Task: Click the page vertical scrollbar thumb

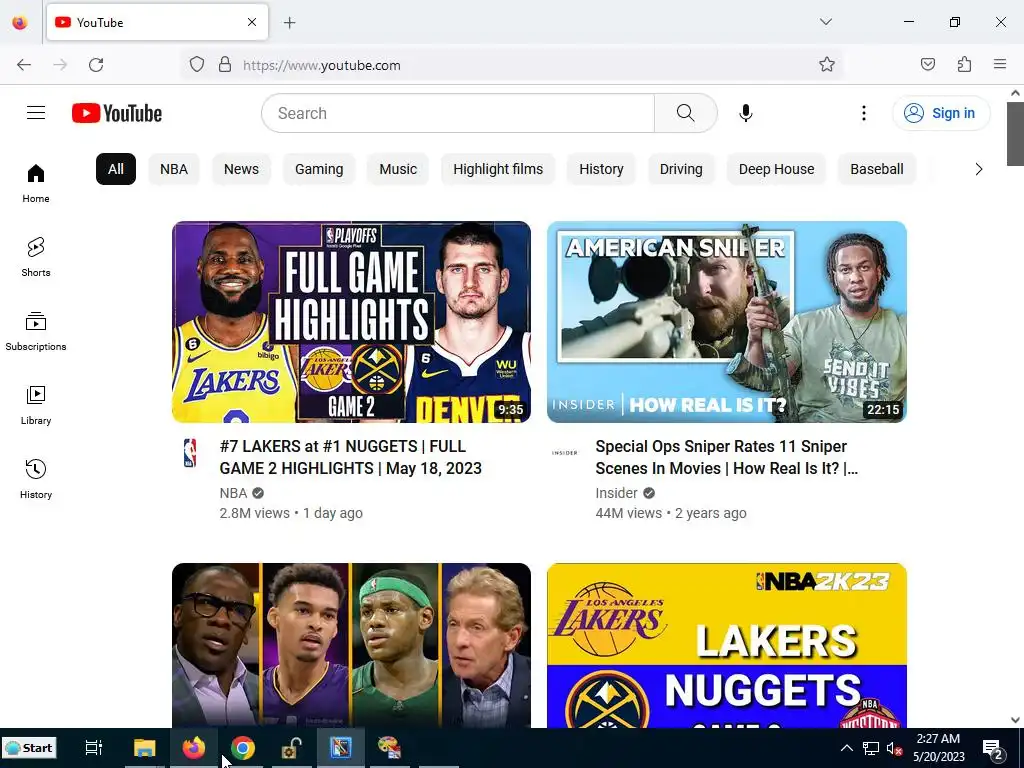Action: [x=1015, y=134]
